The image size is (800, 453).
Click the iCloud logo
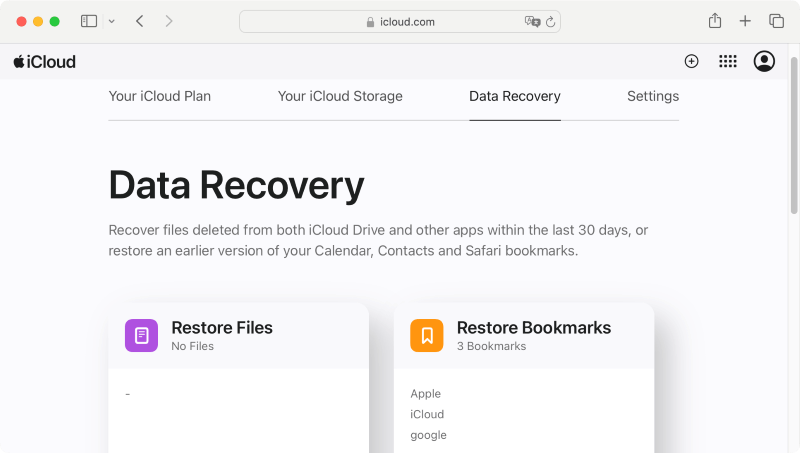click(44, 62)
